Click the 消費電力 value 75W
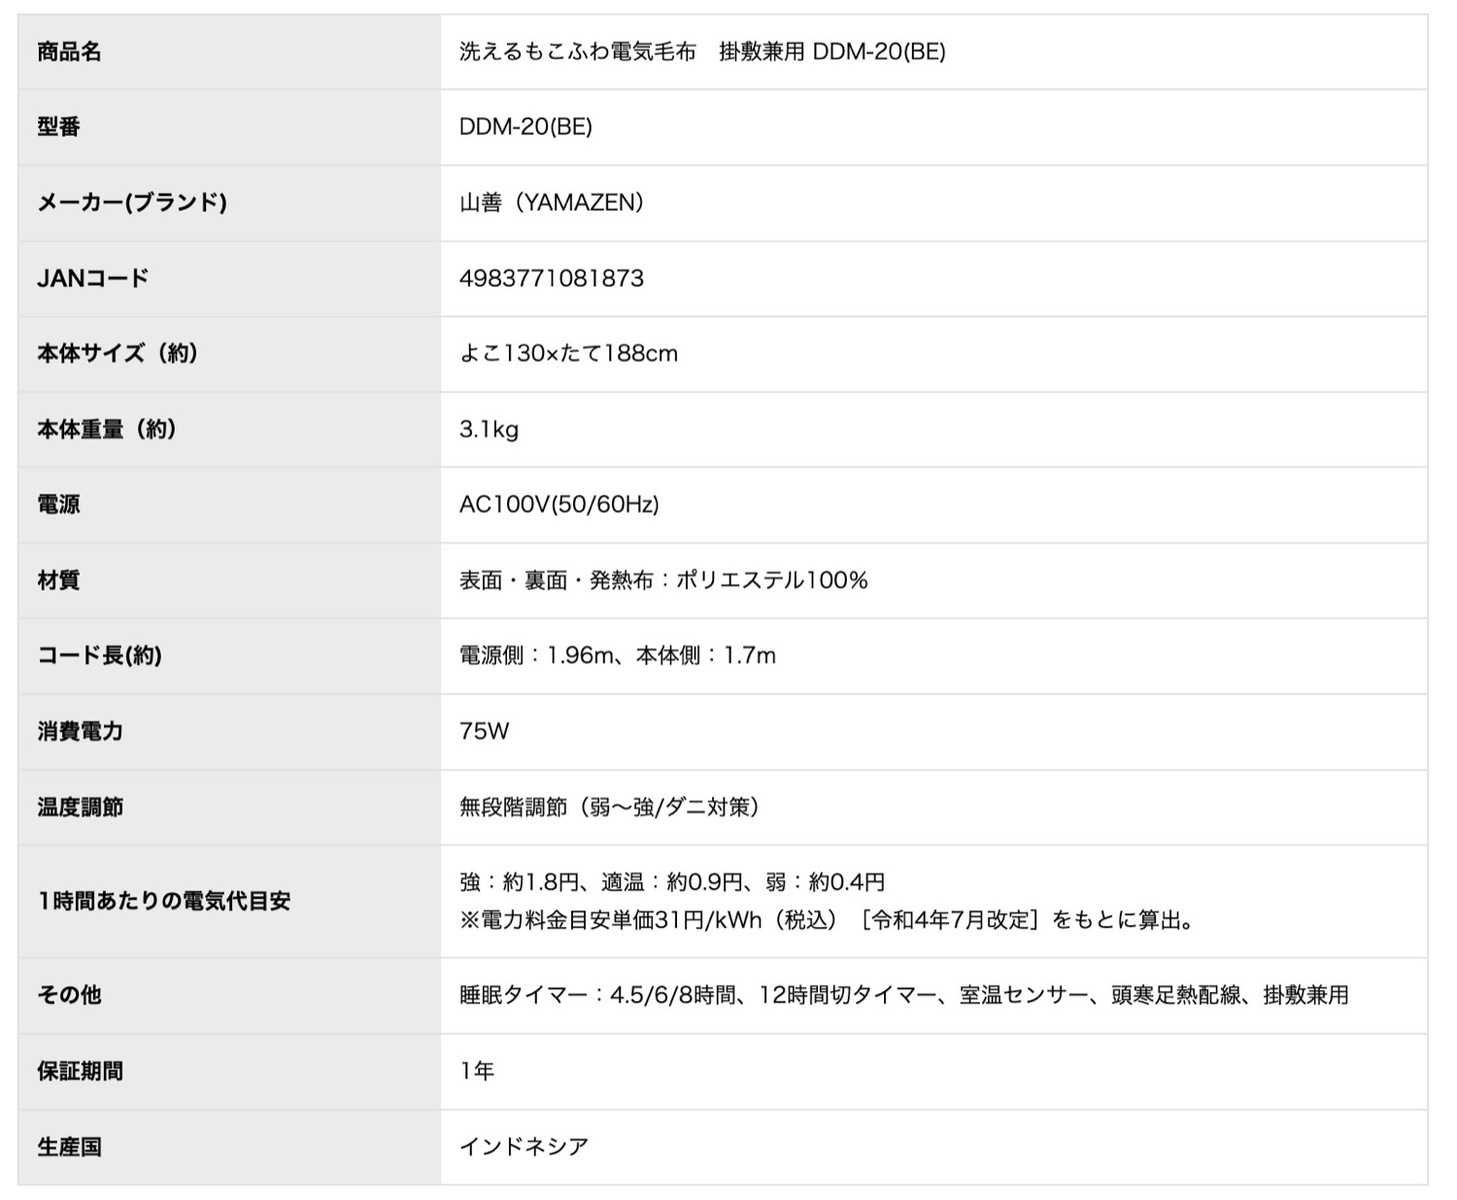Screen dimensions: 1457x1200 (480, 732)
